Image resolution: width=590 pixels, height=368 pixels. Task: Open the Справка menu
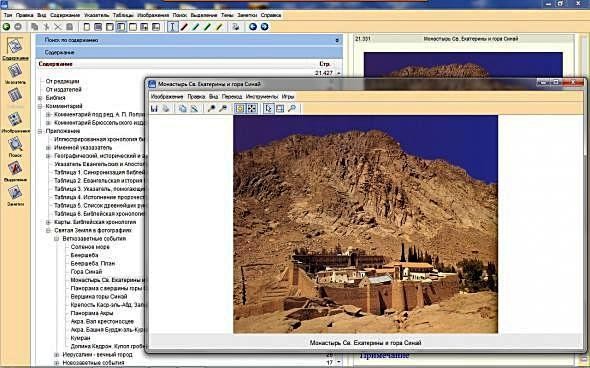(x=271, y=15)
